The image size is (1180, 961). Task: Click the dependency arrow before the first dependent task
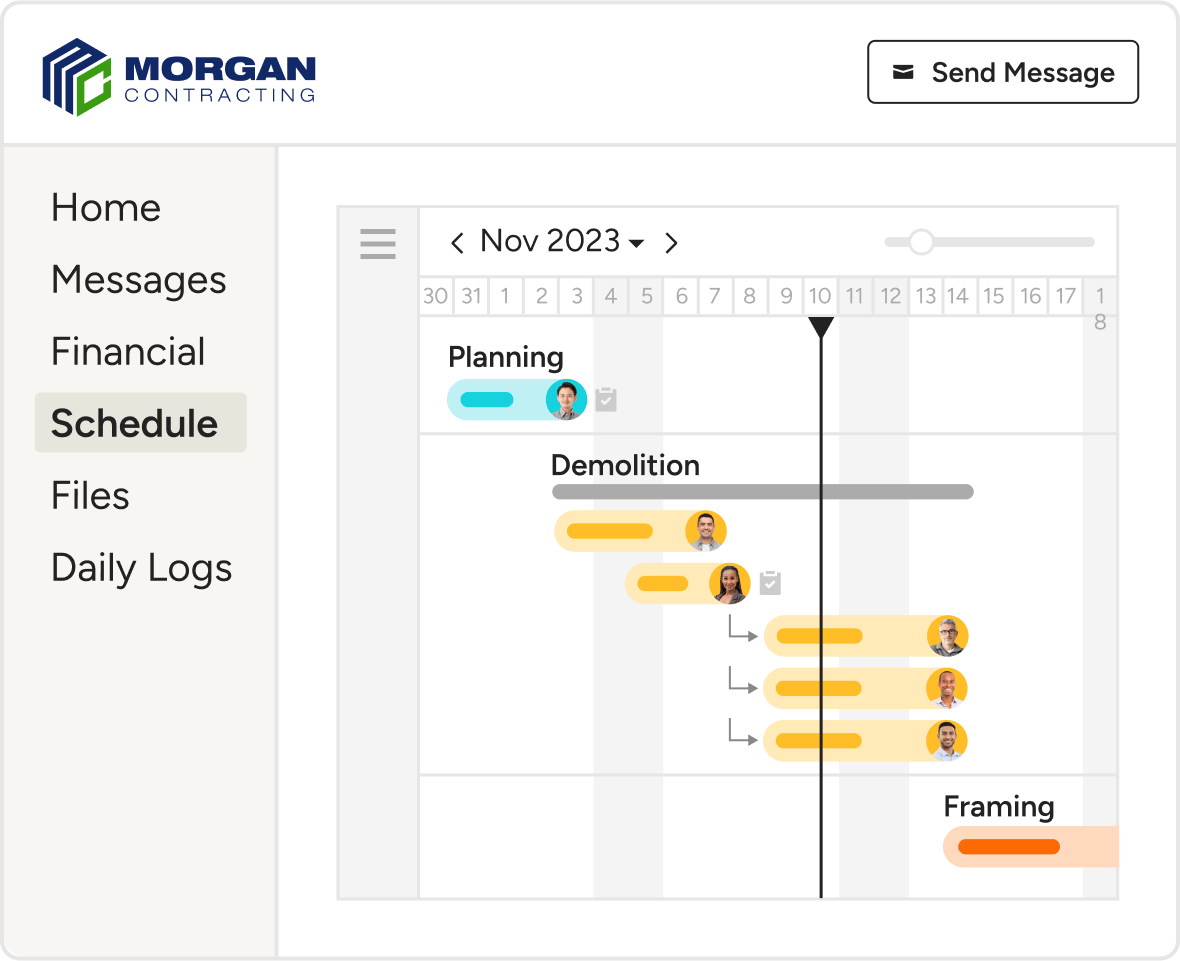point(743,629)
